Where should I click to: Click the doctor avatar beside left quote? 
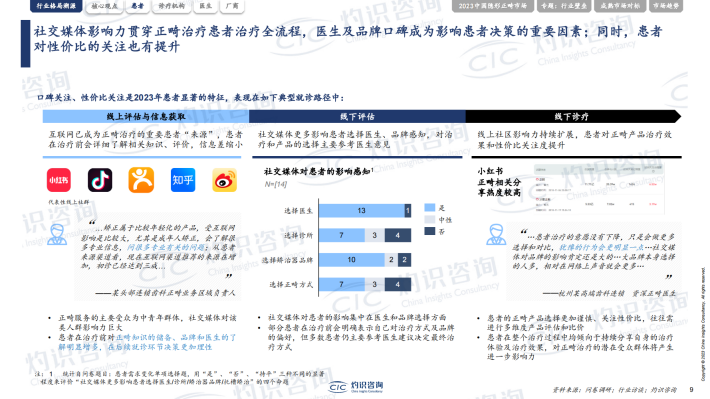coord(57,235)
